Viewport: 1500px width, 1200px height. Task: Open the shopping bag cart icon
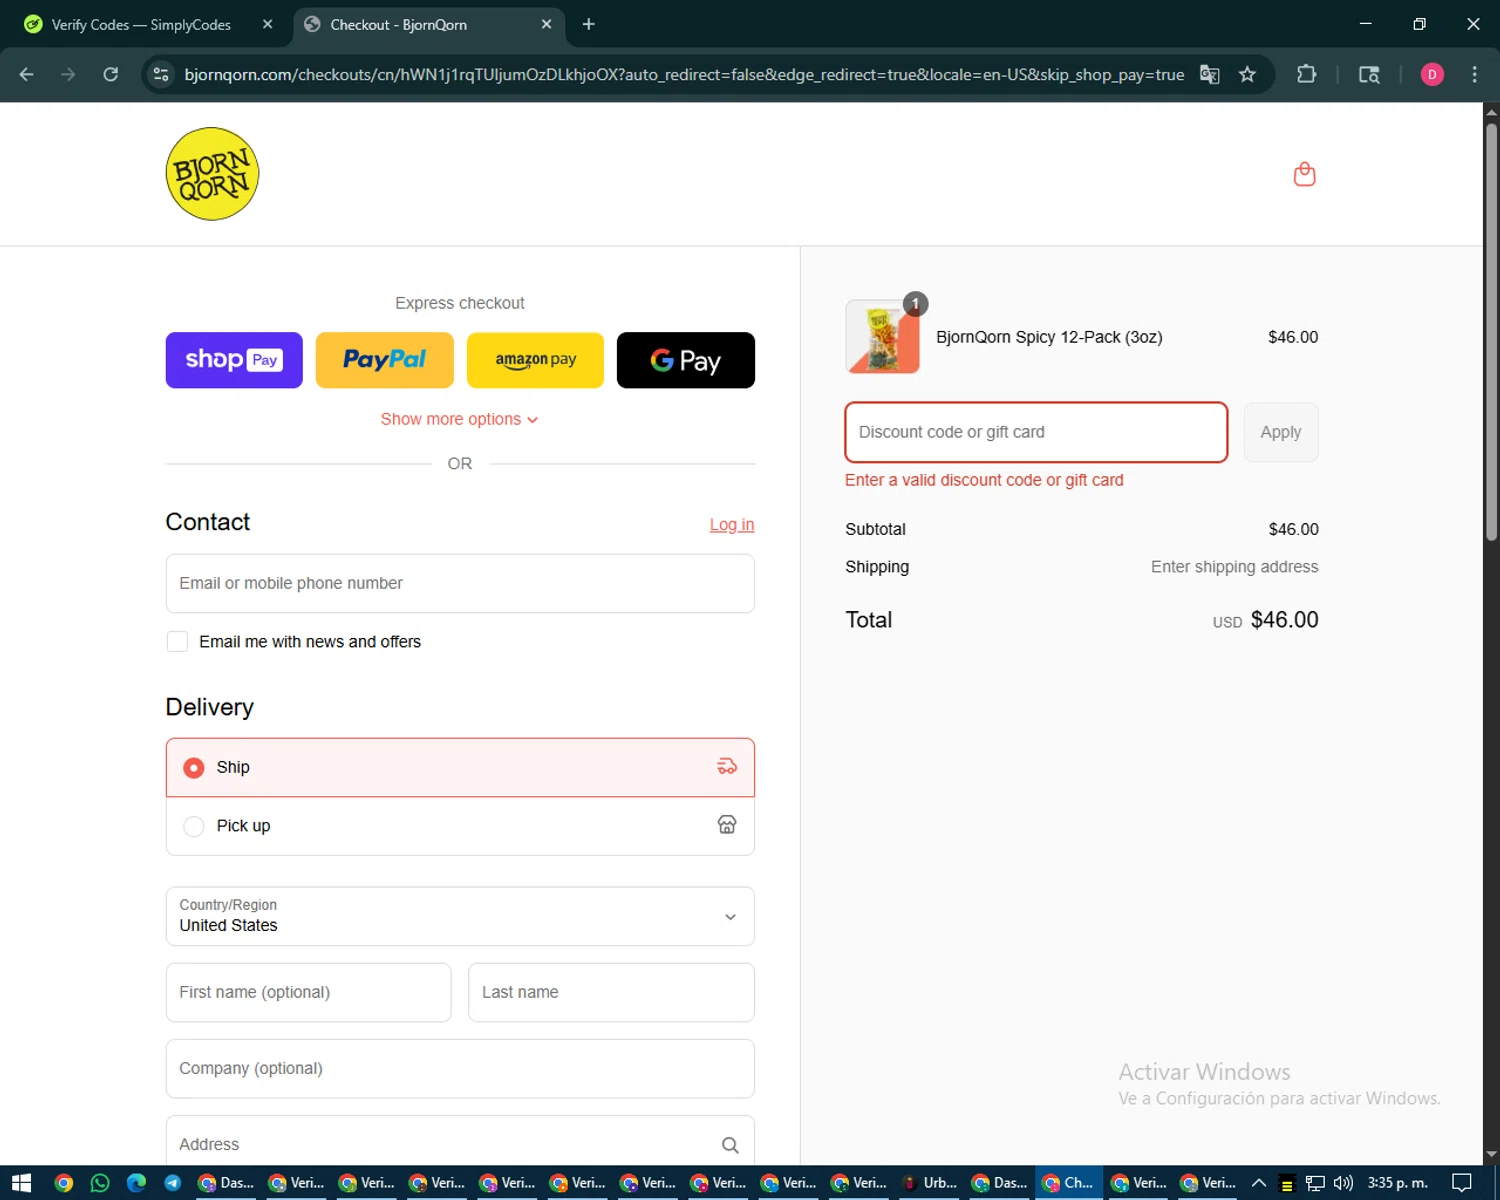pyautogui.click(x=1304, y=174)
